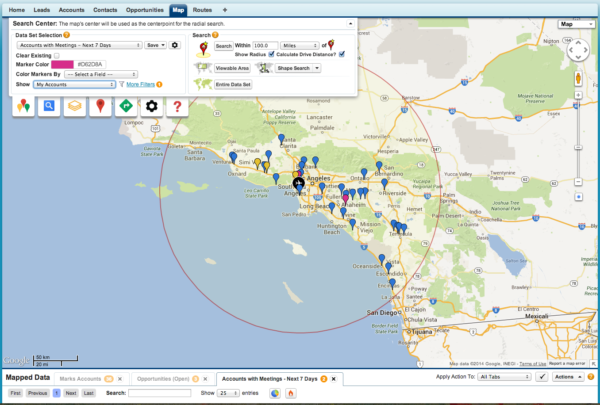This screenshot has width=600, height=405.
Task: Open the Actions dropdown
Action: pos(568,377)
